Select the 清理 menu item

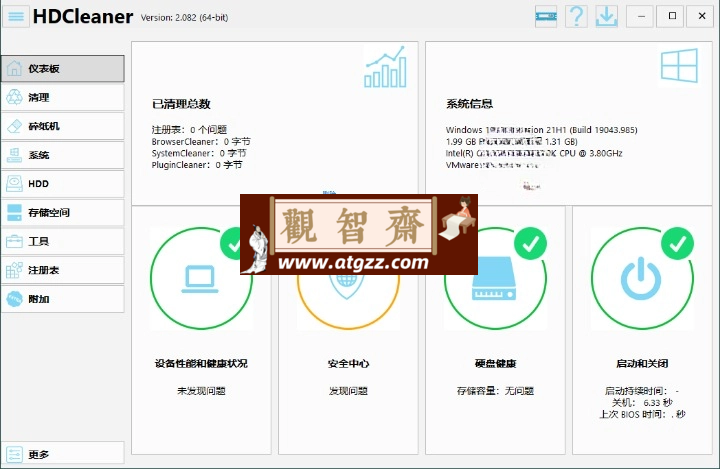point(63,97)
